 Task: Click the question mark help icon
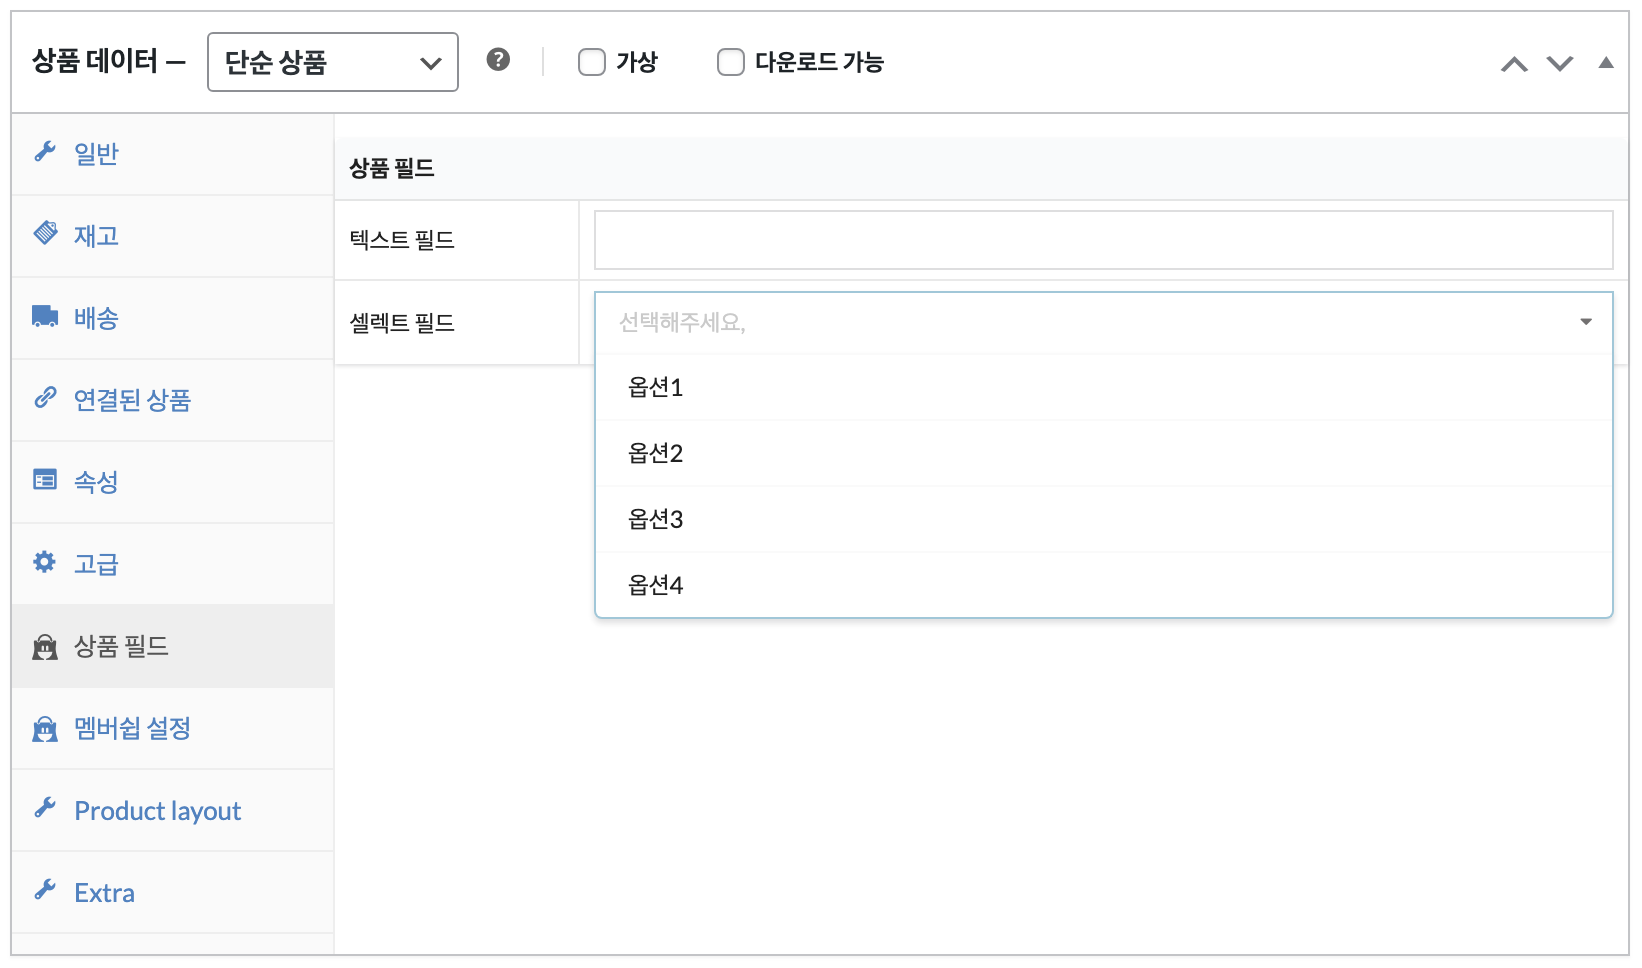498,60
